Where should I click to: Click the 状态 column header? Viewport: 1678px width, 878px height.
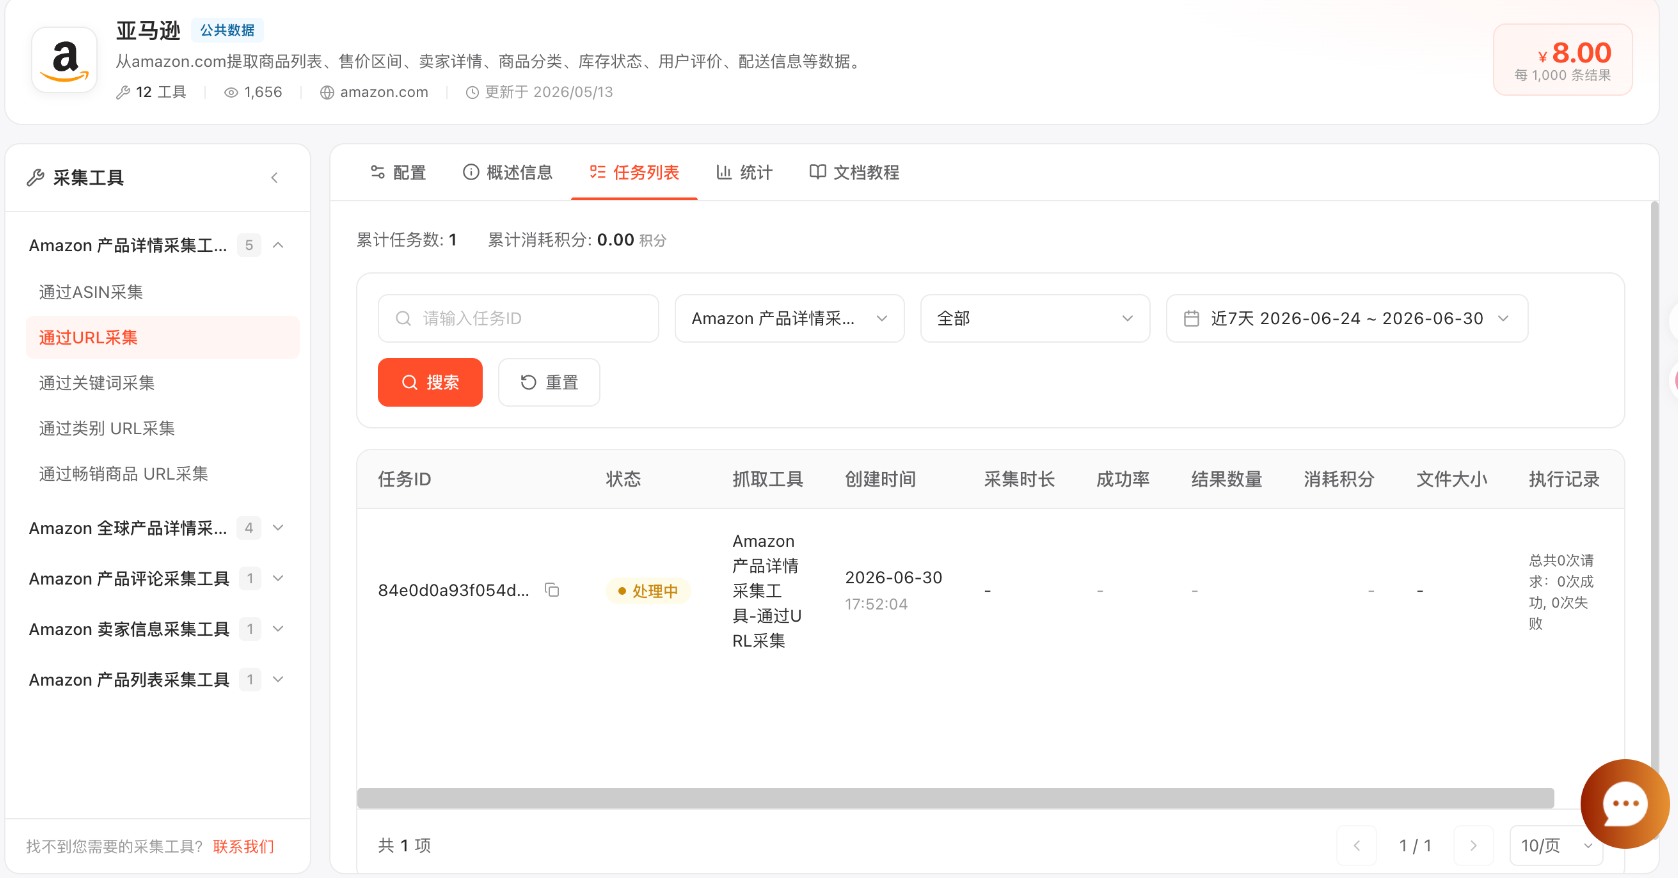coord(623,479)
